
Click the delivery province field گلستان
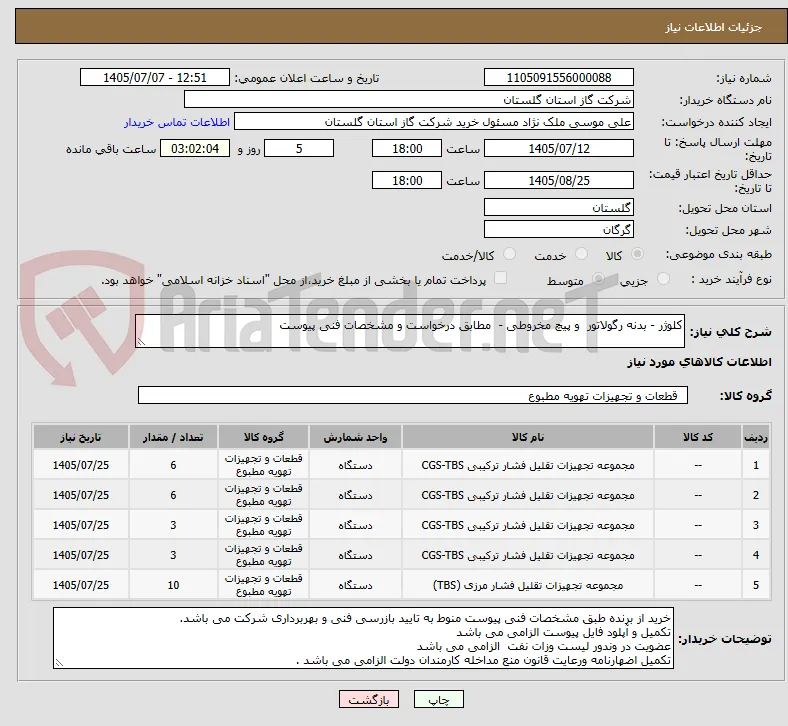click(x=559, y=207)
